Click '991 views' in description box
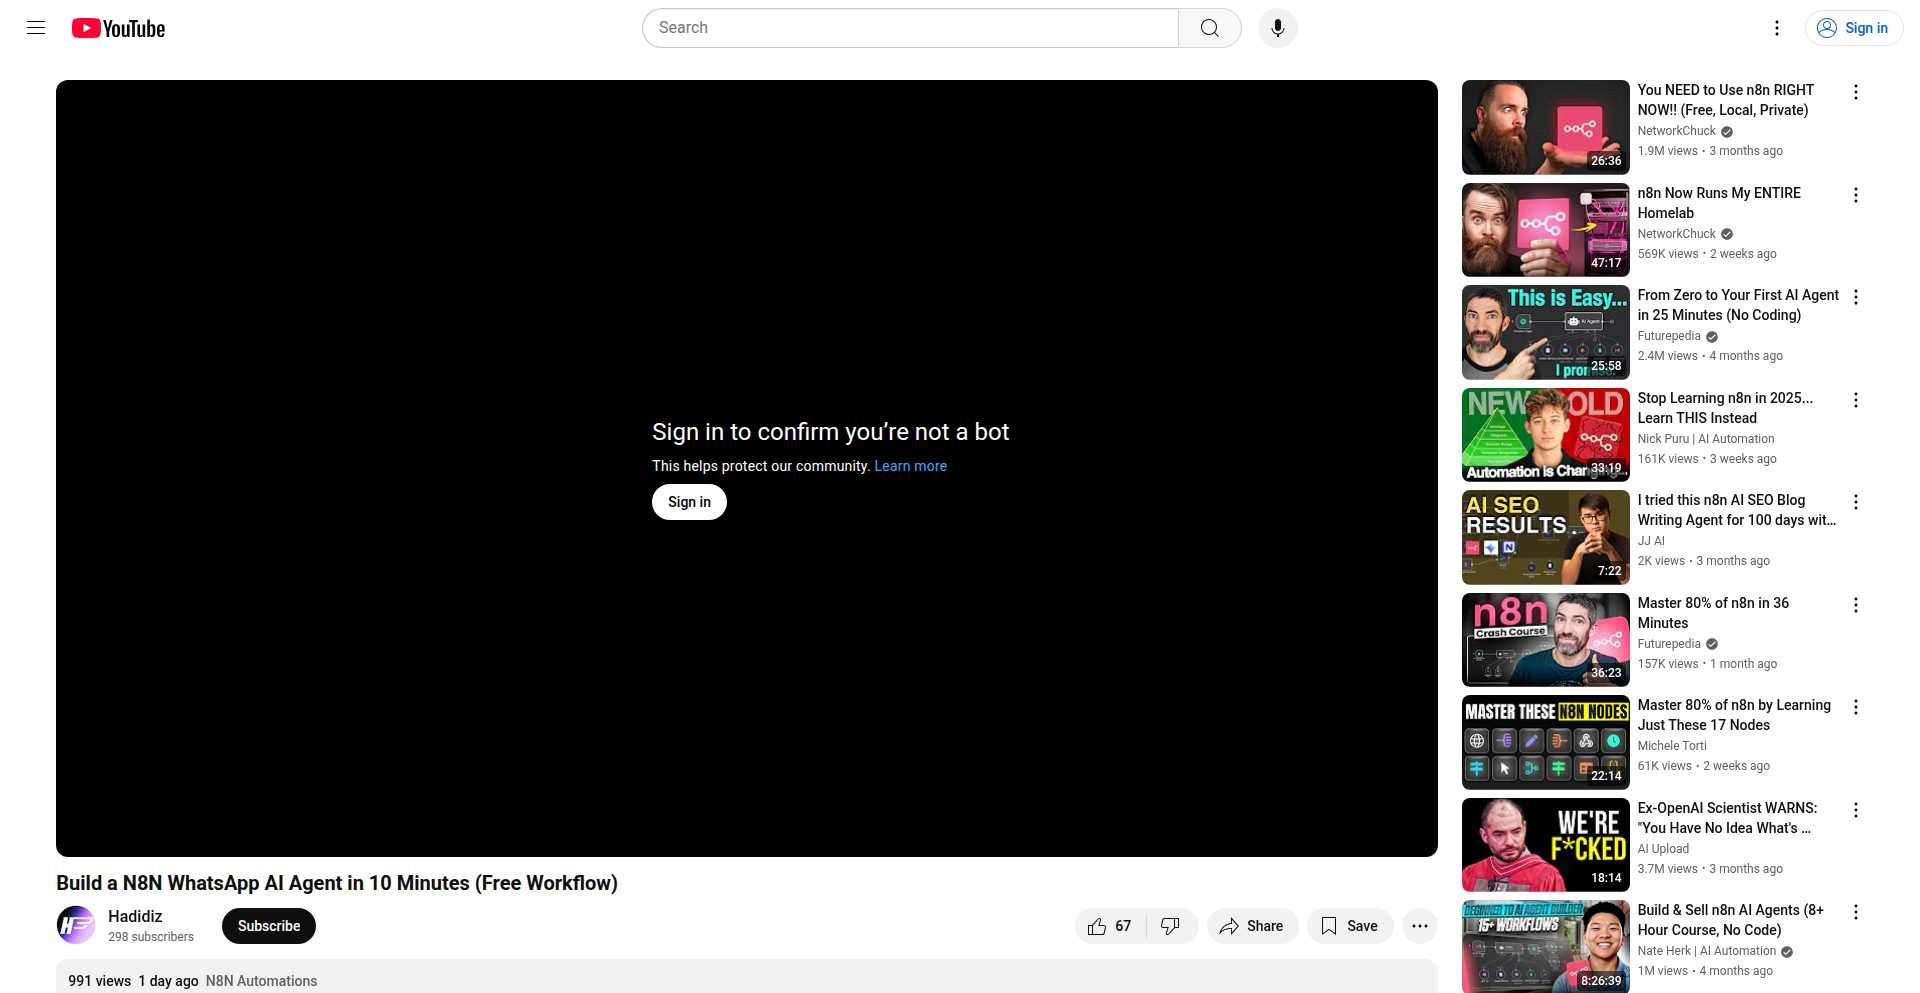This screenshot has width=1920, height=993. coord(99,981)
